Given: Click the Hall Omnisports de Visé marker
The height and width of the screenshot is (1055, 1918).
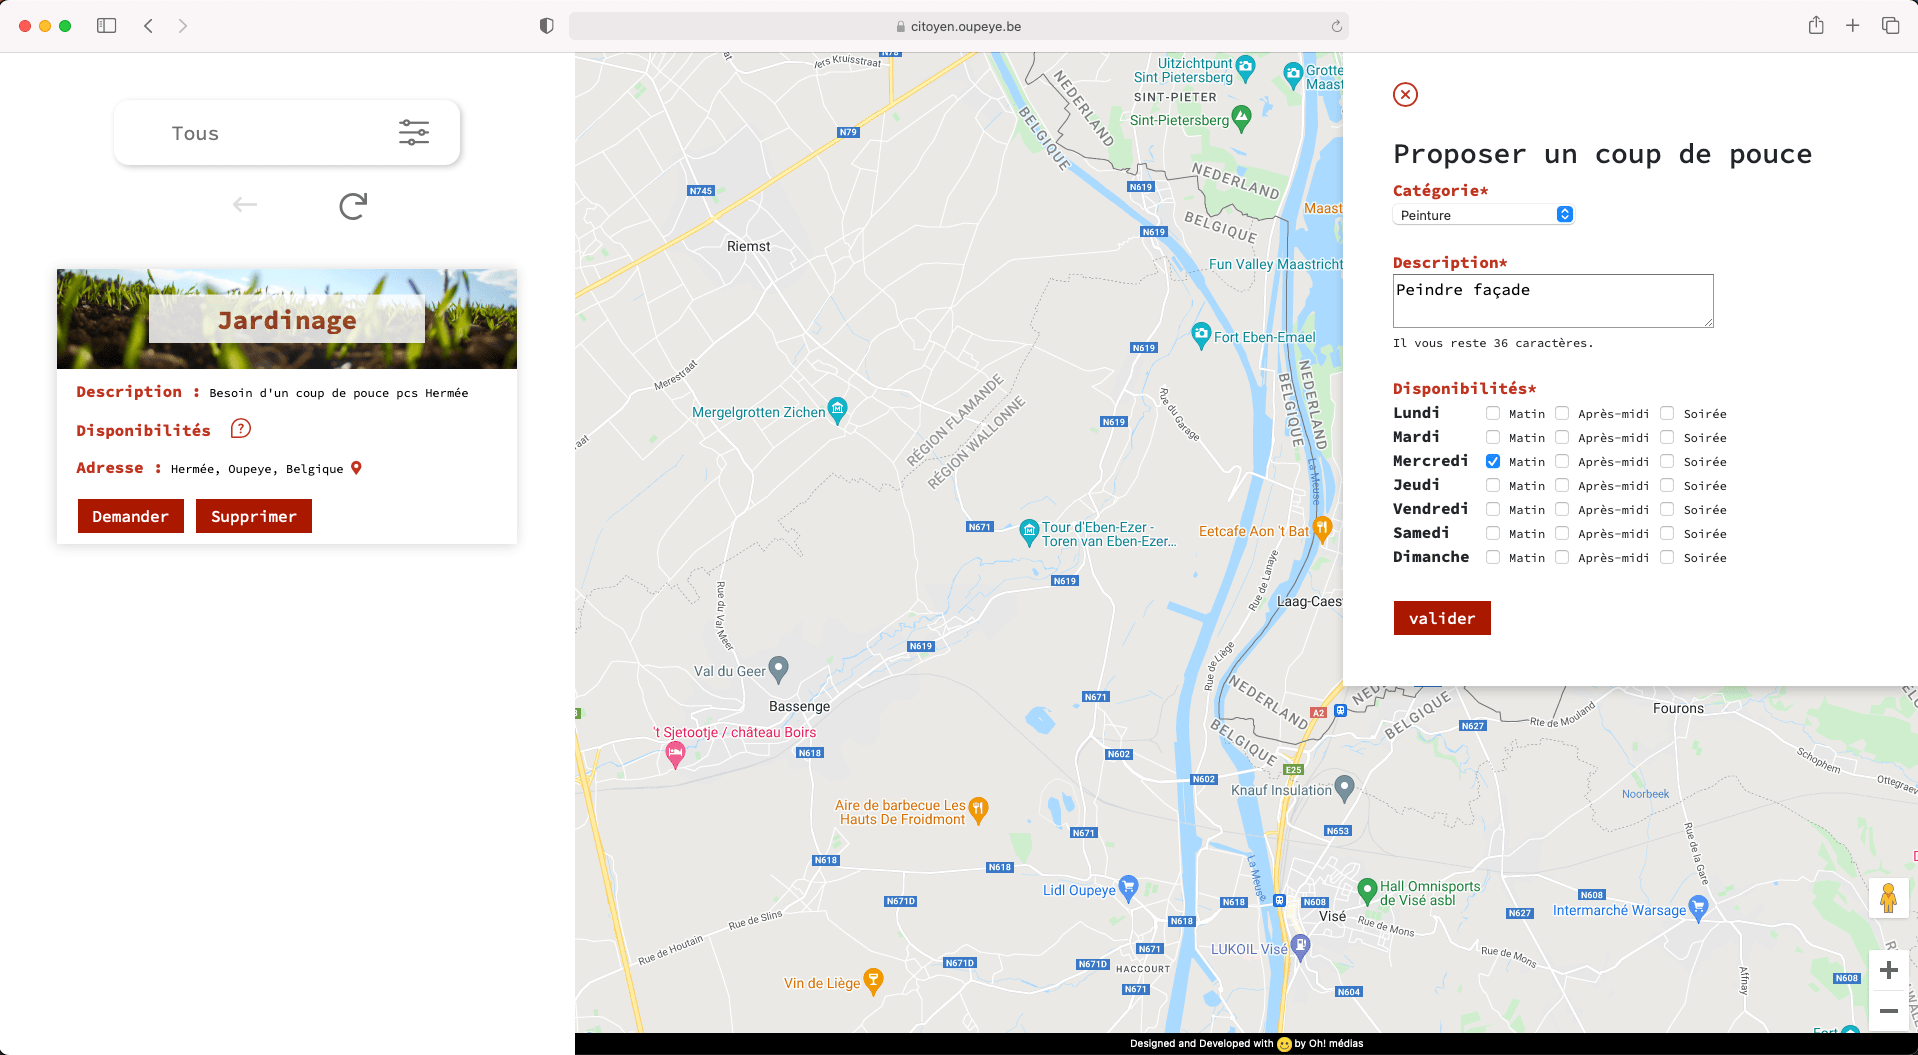Looking at the screenshot, I should pos(1367,890).
